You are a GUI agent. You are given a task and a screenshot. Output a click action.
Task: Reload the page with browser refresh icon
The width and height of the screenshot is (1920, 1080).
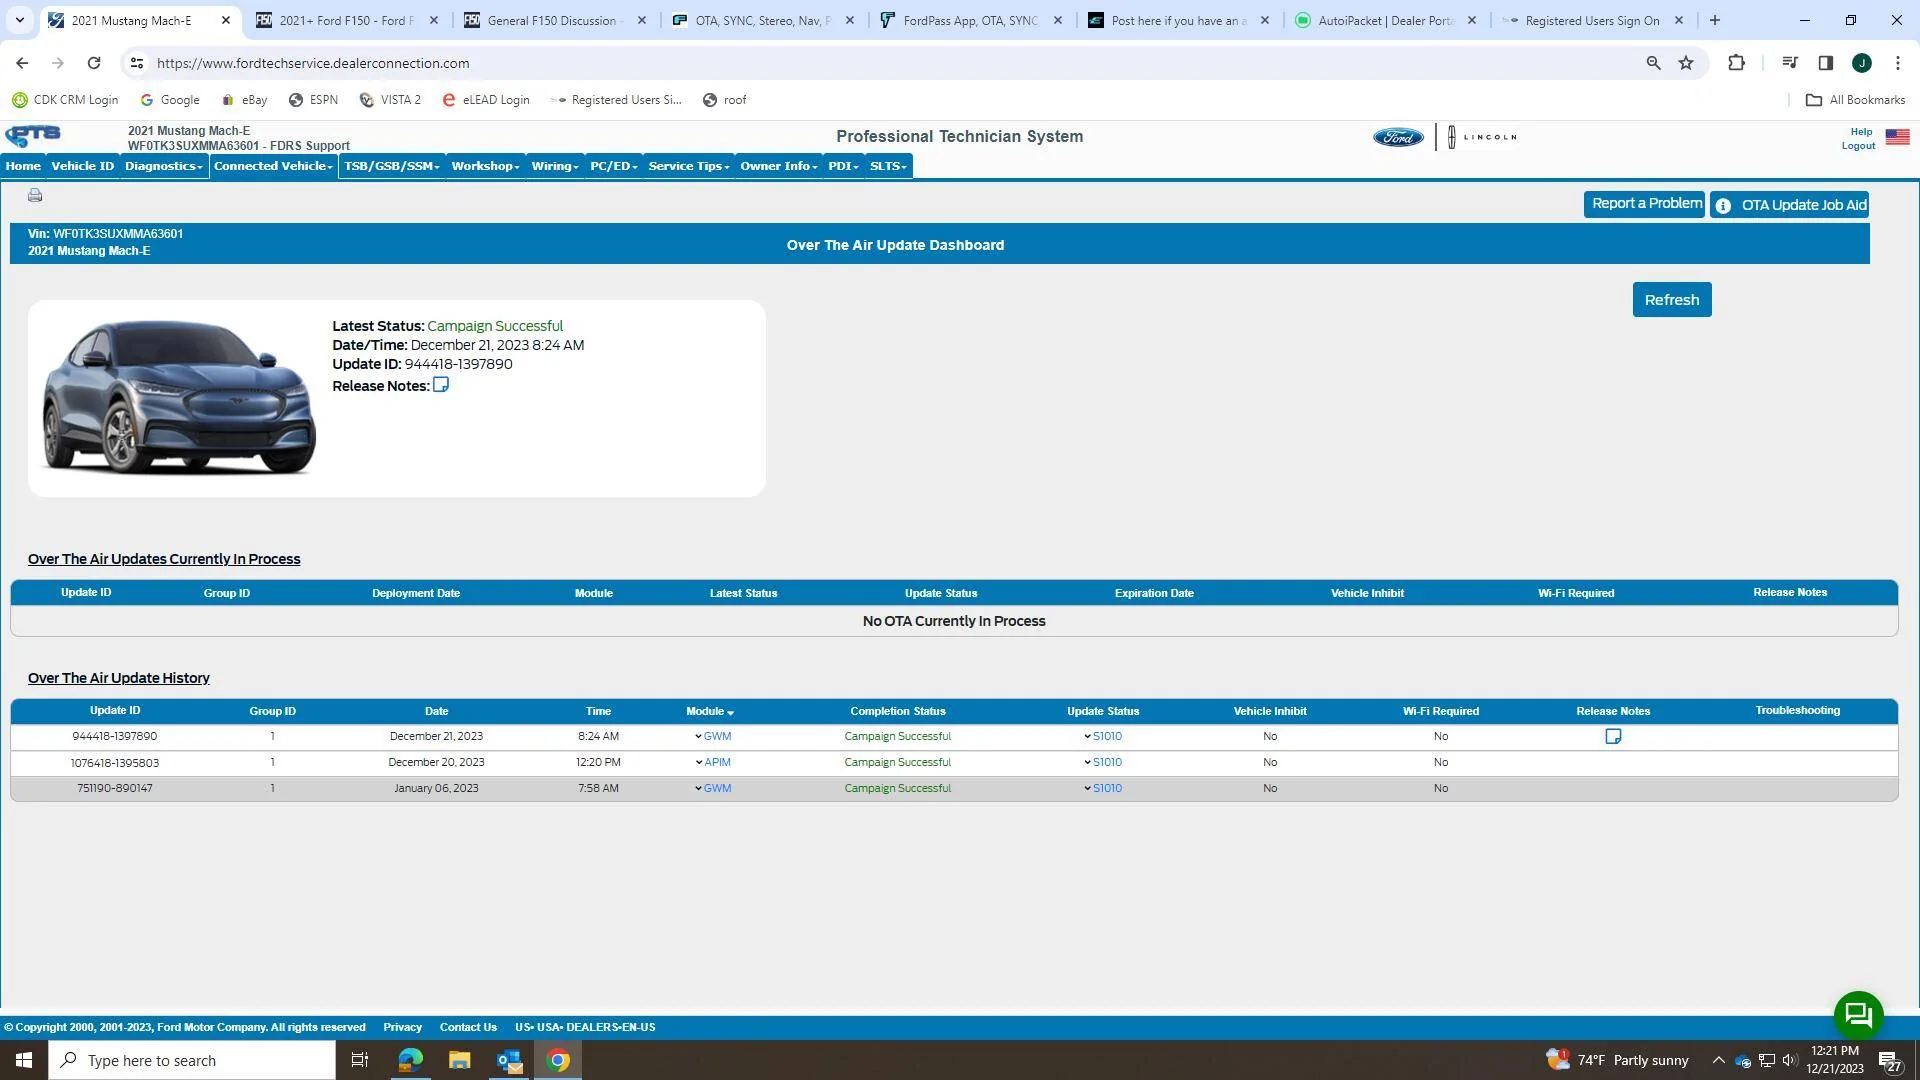[94, 63]
